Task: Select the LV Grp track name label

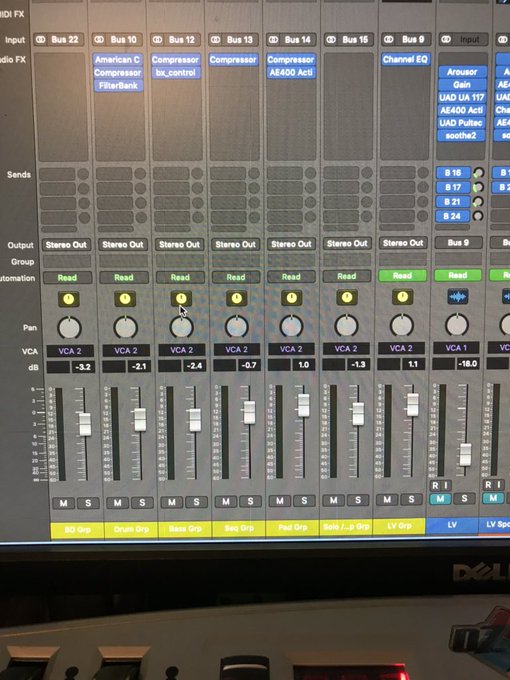Action: coord(399,526)
